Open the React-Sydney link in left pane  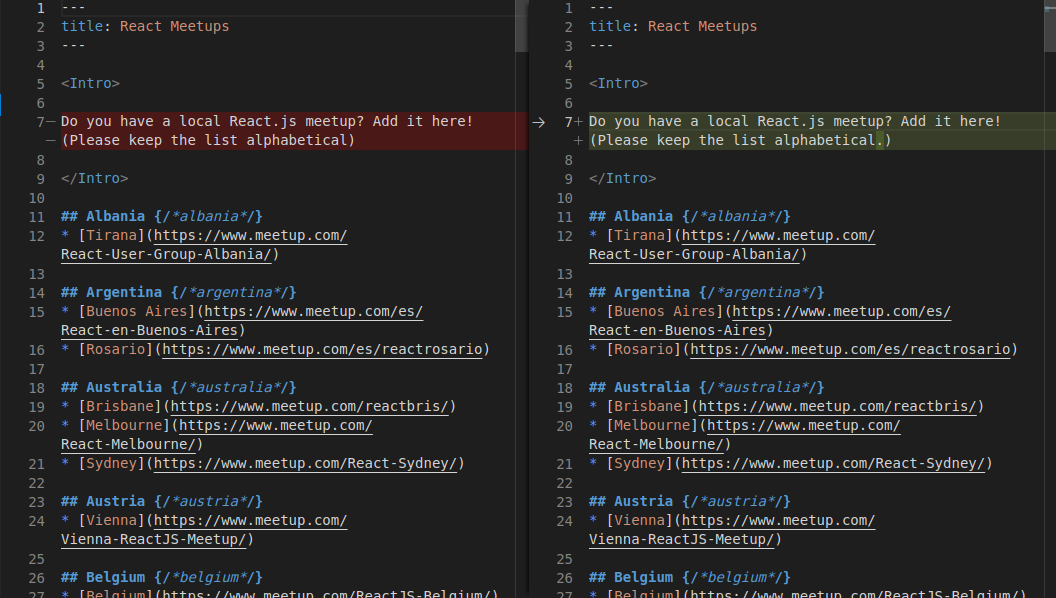306,463
